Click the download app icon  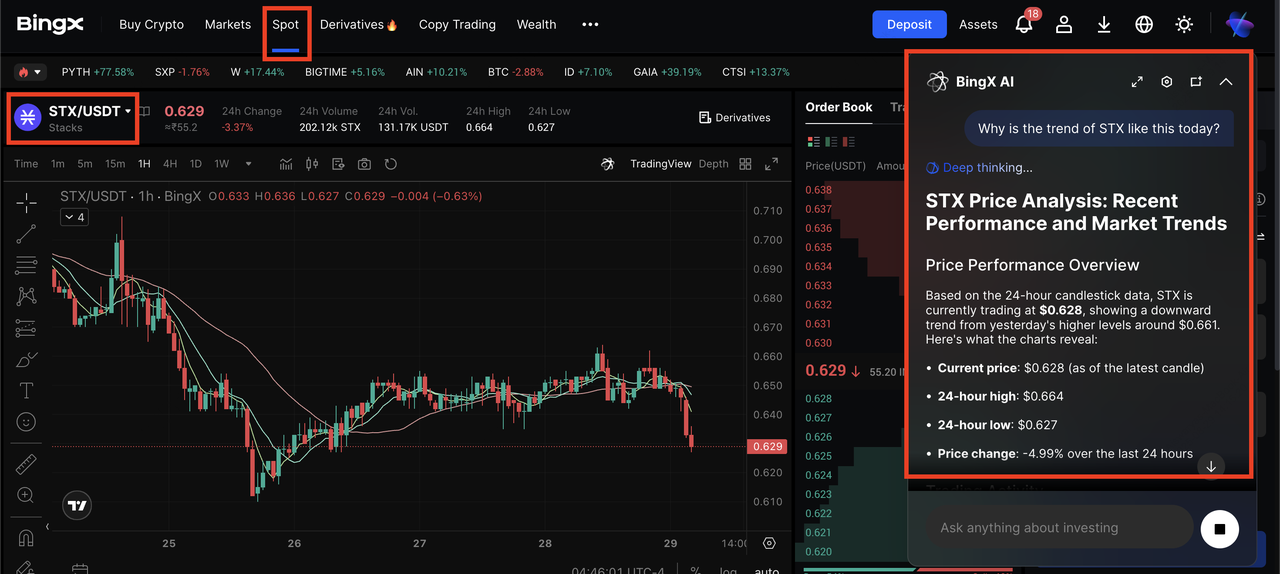tap(1104, 24)
